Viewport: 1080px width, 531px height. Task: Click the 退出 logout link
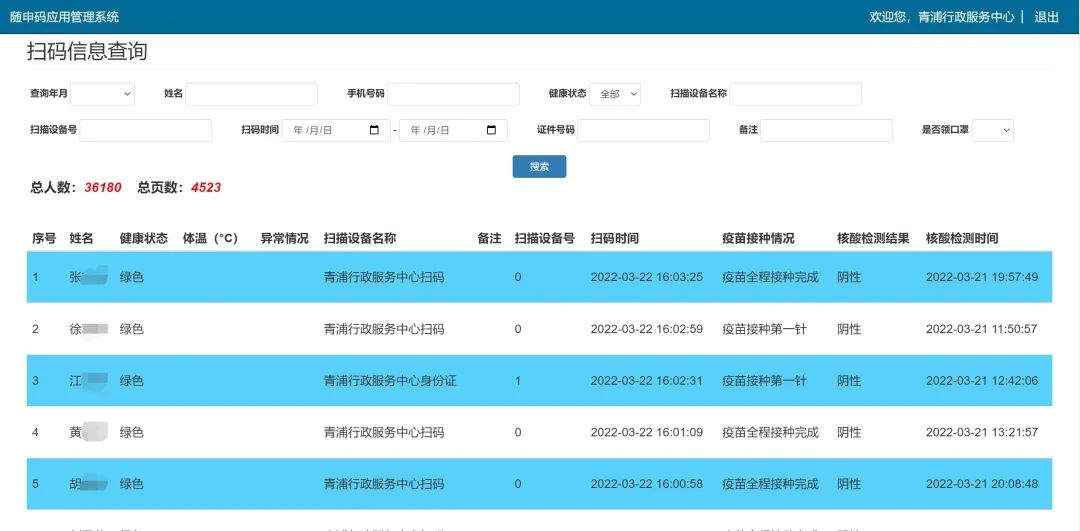tap(1046, 17)
